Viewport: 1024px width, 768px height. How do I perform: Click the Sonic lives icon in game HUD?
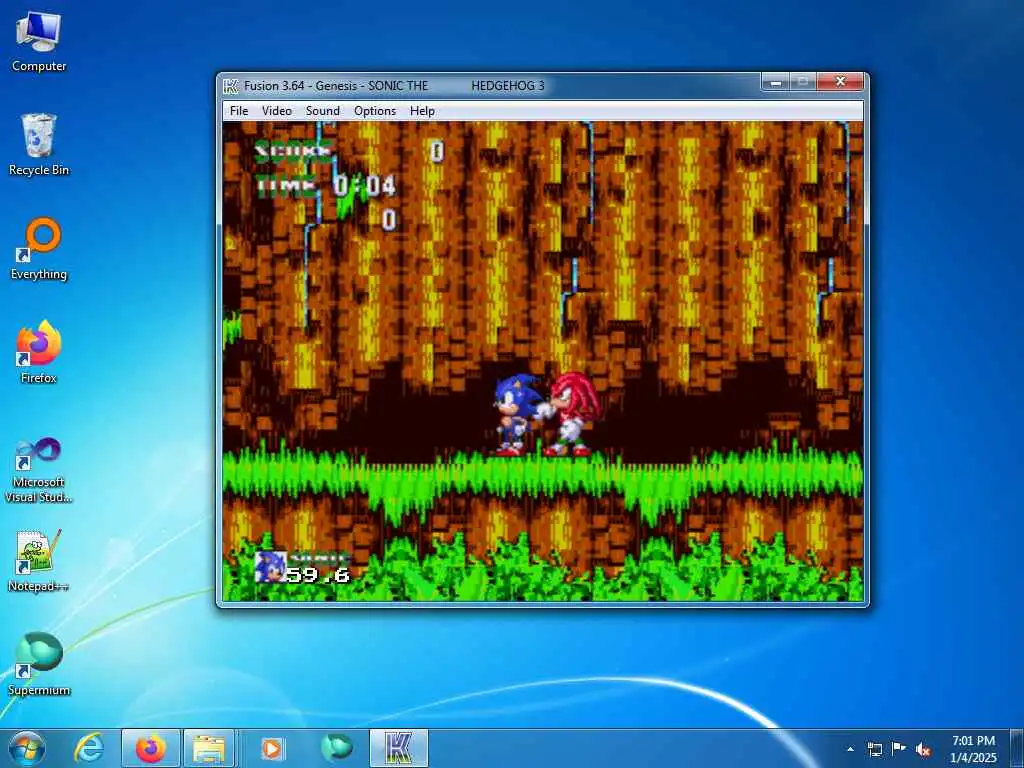coord(269,567)
